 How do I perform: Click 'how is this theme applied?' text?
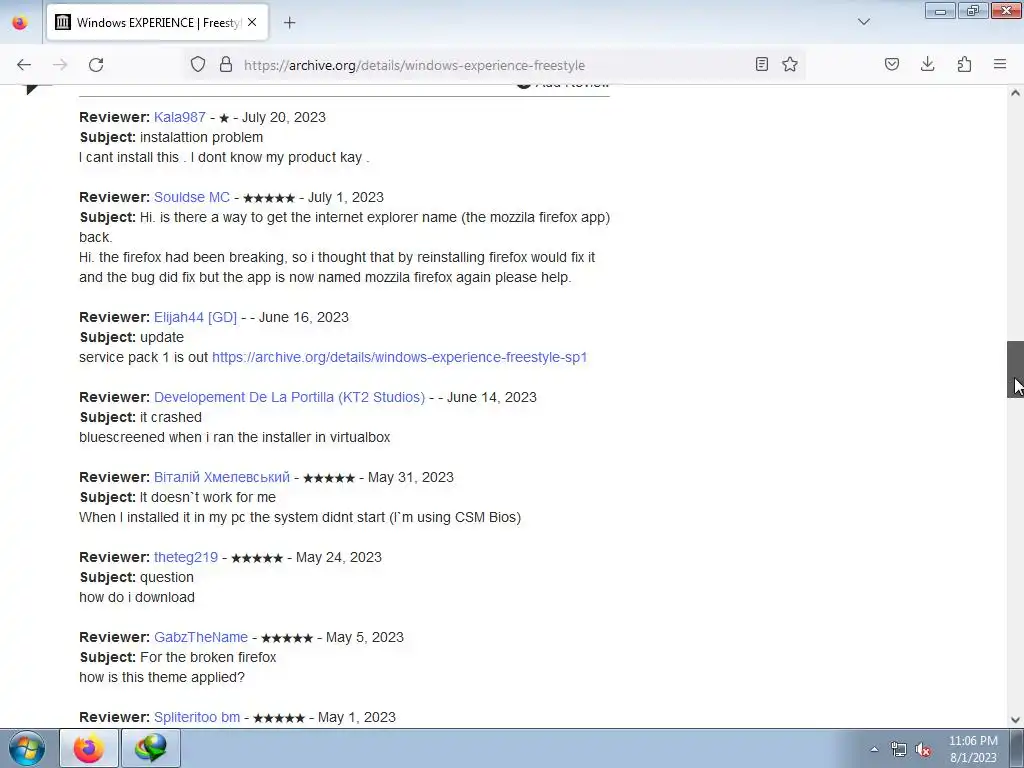tap(162, 677)
